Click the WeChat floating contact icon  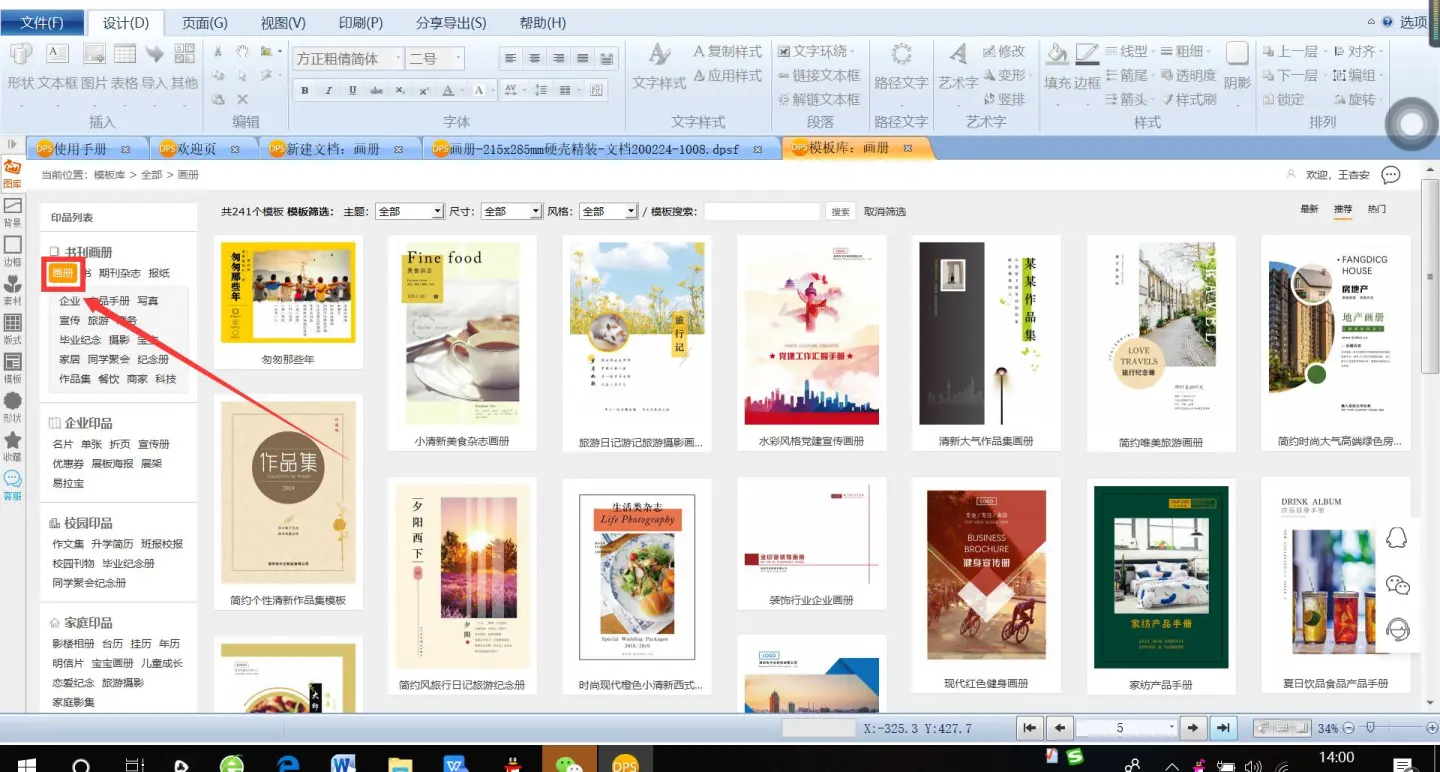[x=1397, y=584]
